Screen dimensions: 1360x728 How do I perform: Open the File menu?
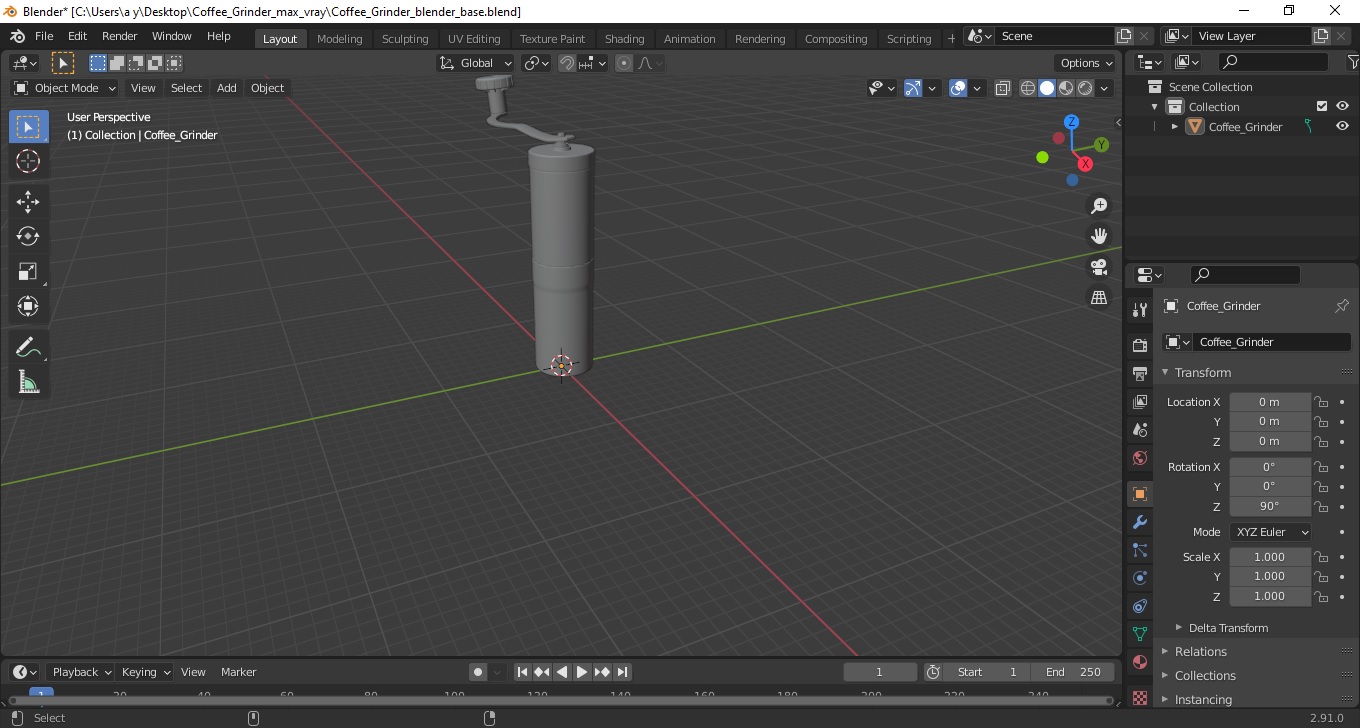coord(44,36)
